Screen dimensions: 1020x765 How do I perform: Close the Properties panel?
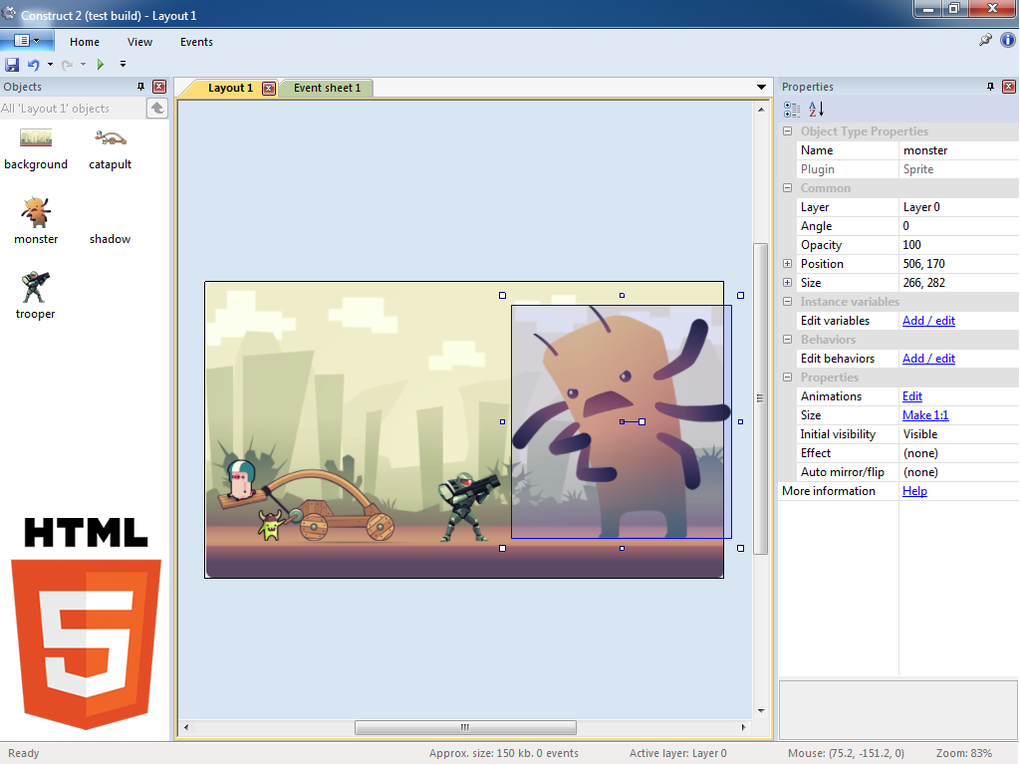1009,87
